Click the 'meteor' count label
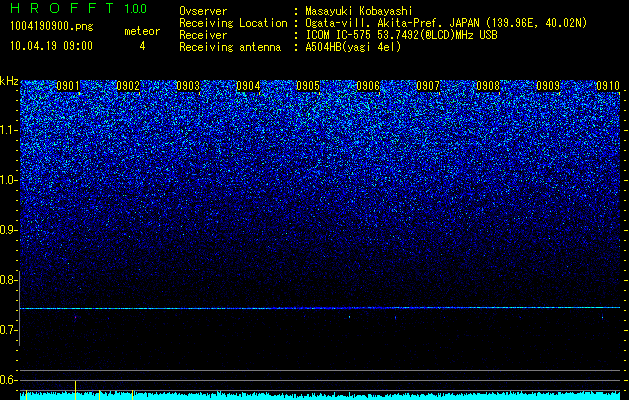The width and height of the screenshot is (629, 400). point(142,31)
